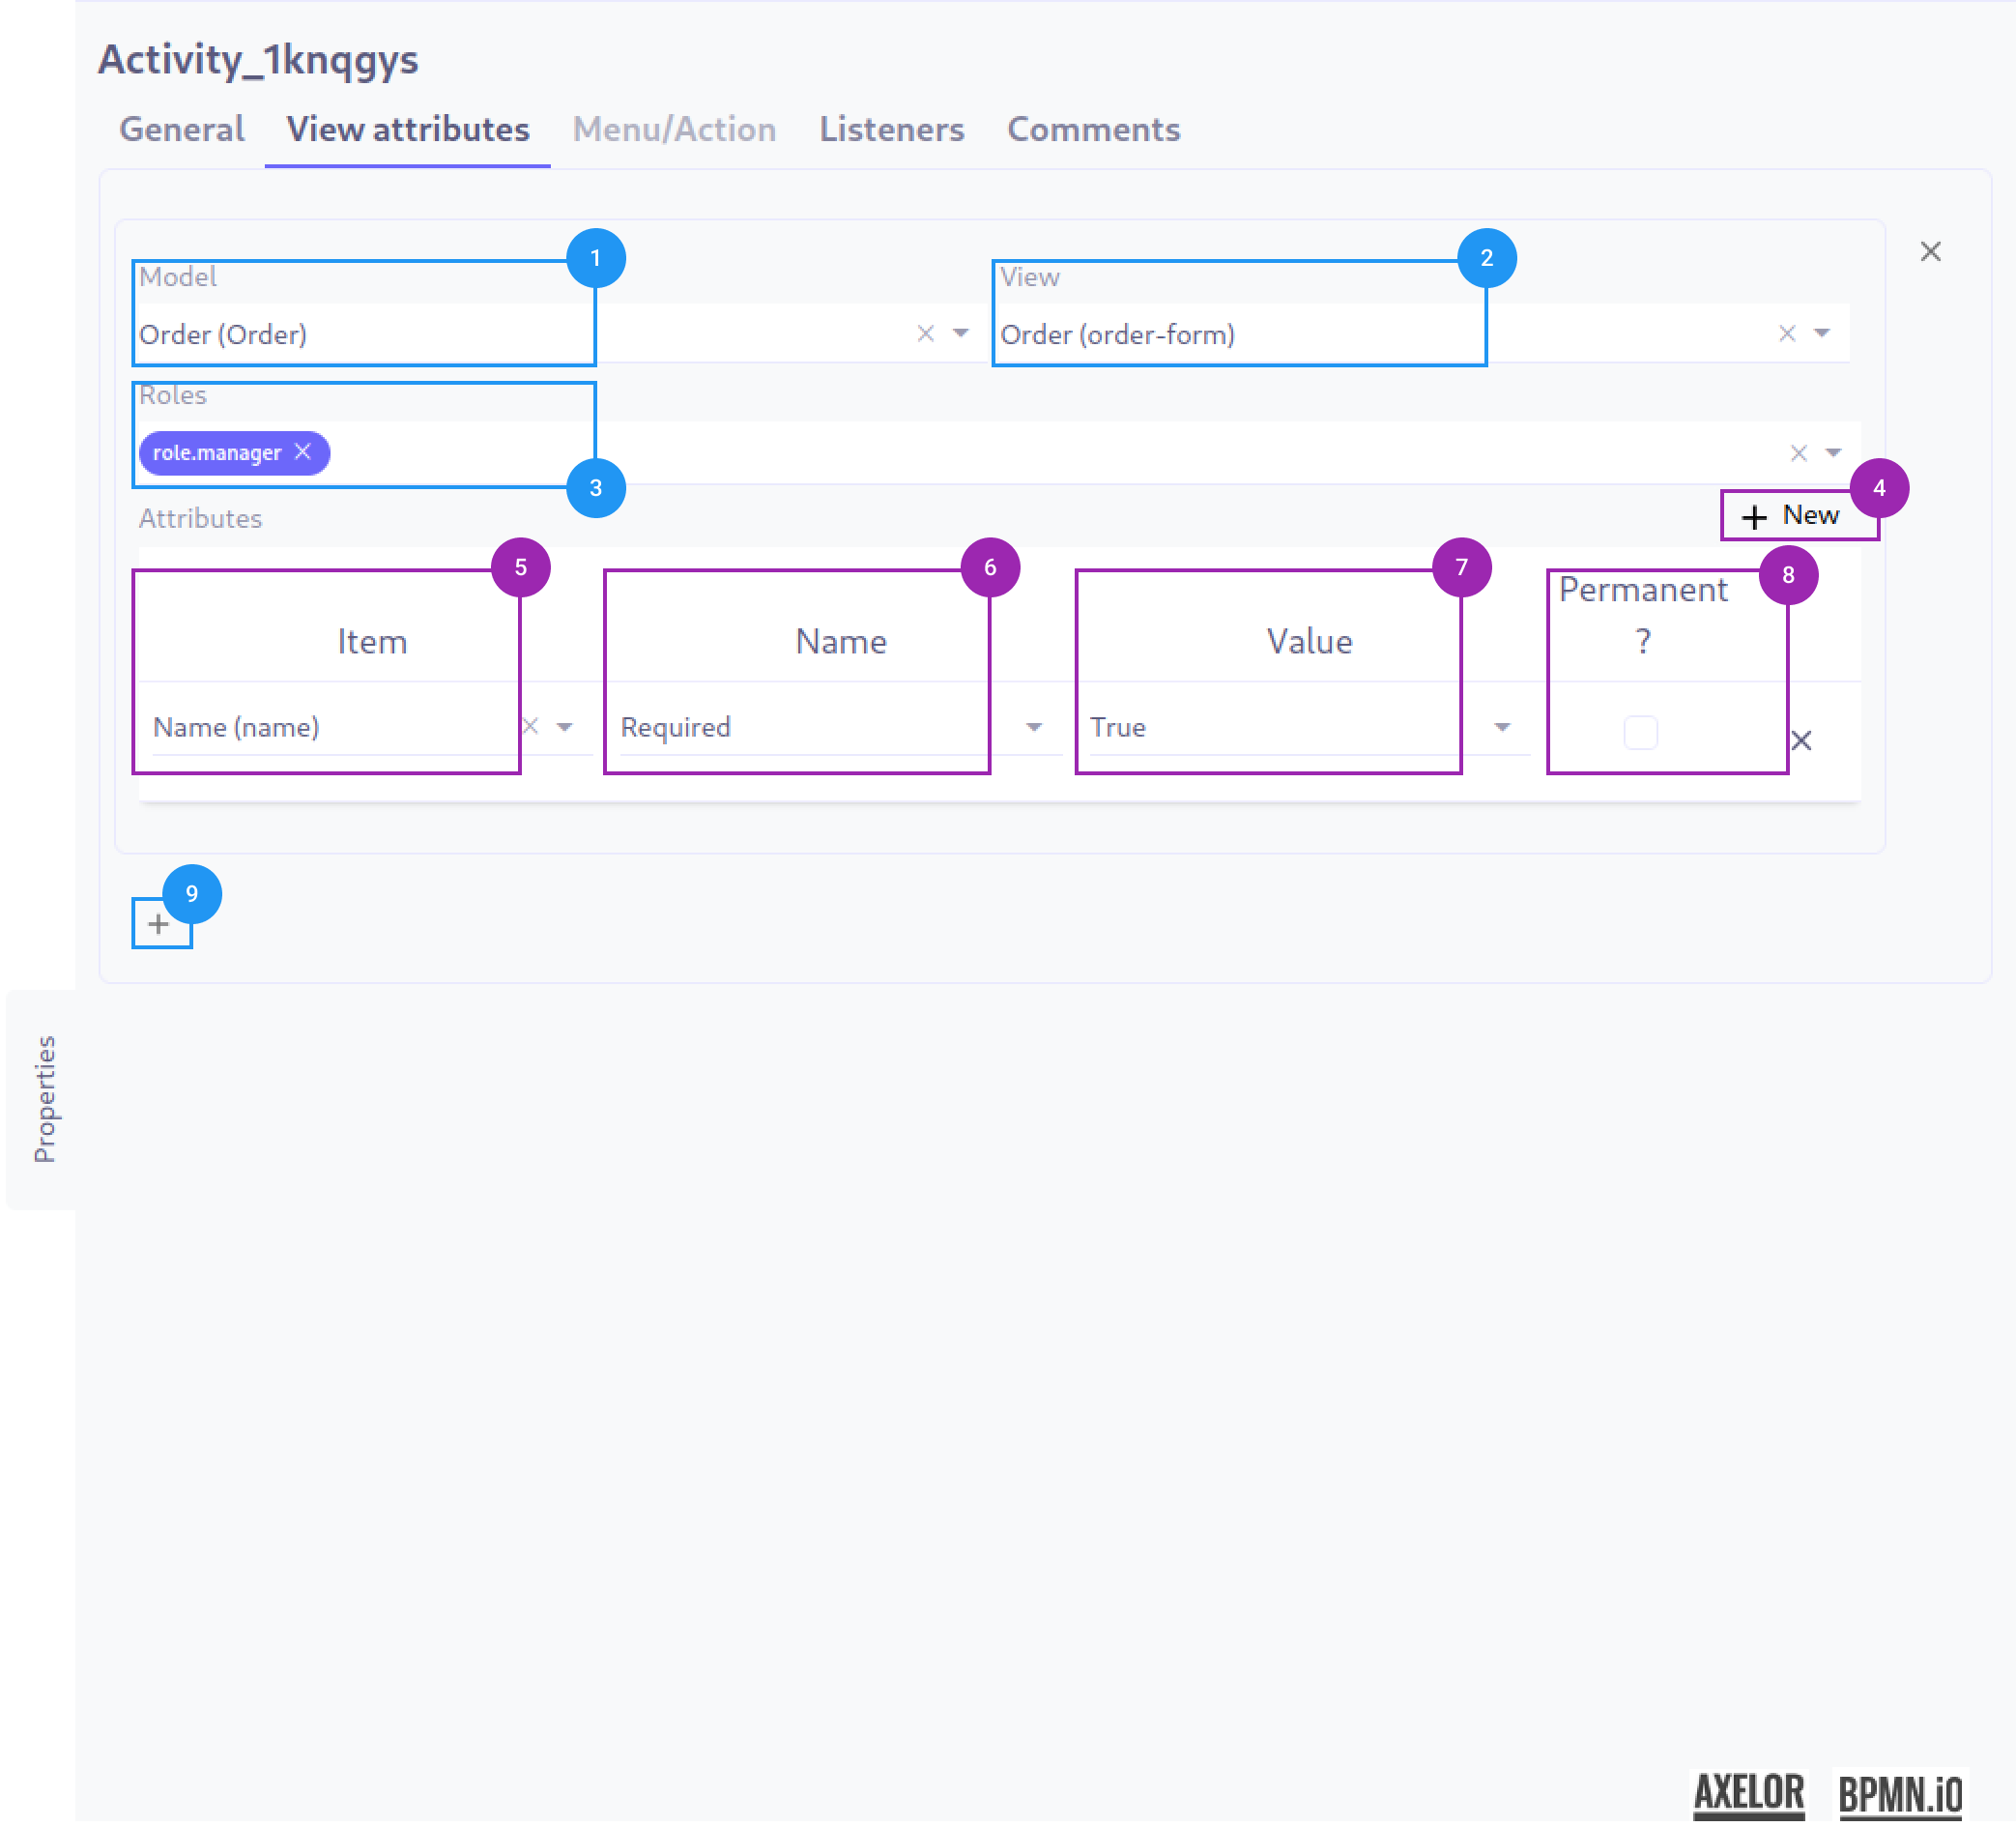Open the Item column dropdown arrow
2016x1827 pixels.
tap(565, 727)
